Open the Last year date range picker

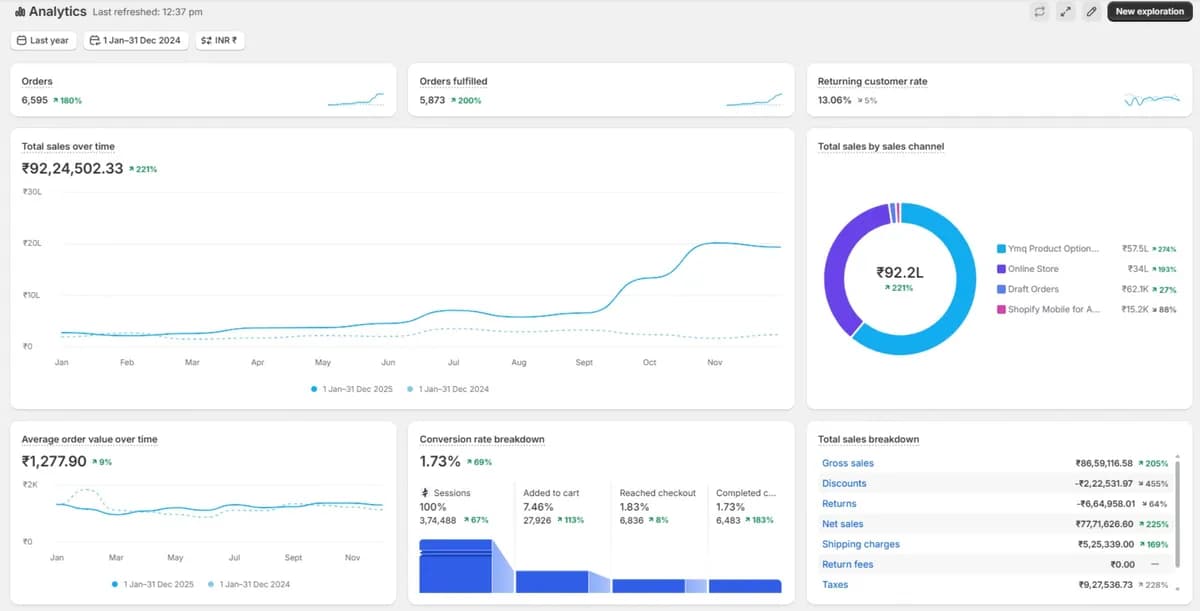pos(43,41)
